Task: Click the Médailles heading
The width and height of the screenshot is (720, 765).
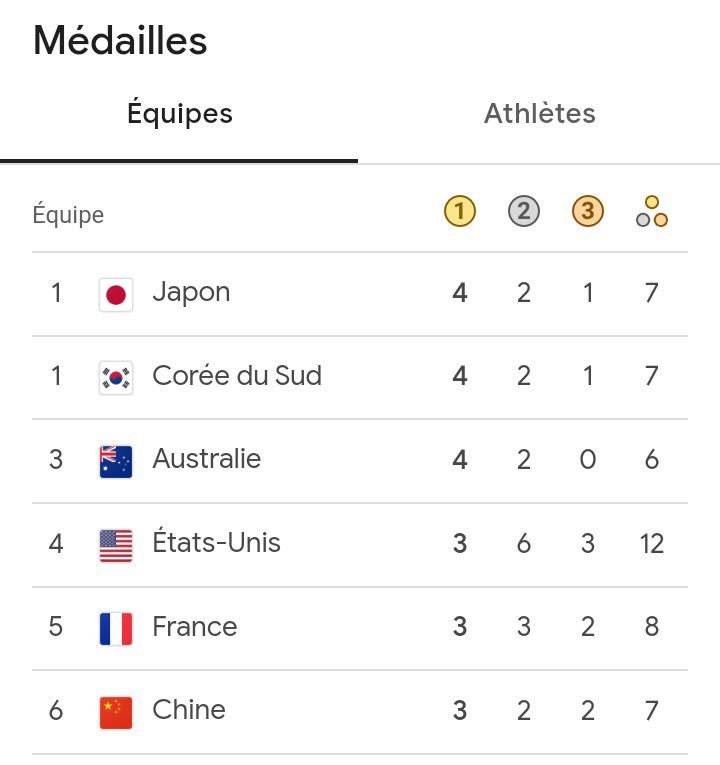Action: 120,41
